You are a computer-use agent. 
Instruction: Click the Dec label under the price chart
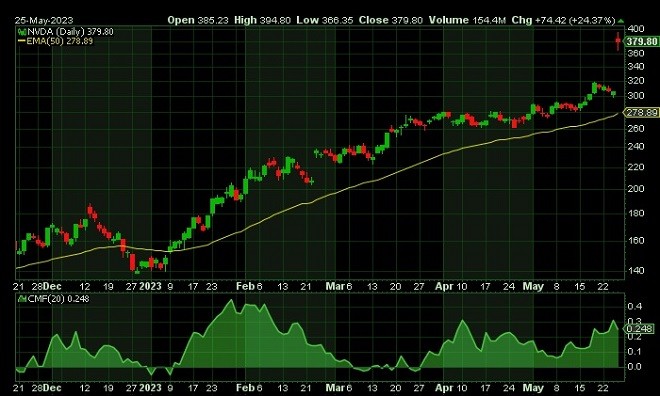(52, 287)
